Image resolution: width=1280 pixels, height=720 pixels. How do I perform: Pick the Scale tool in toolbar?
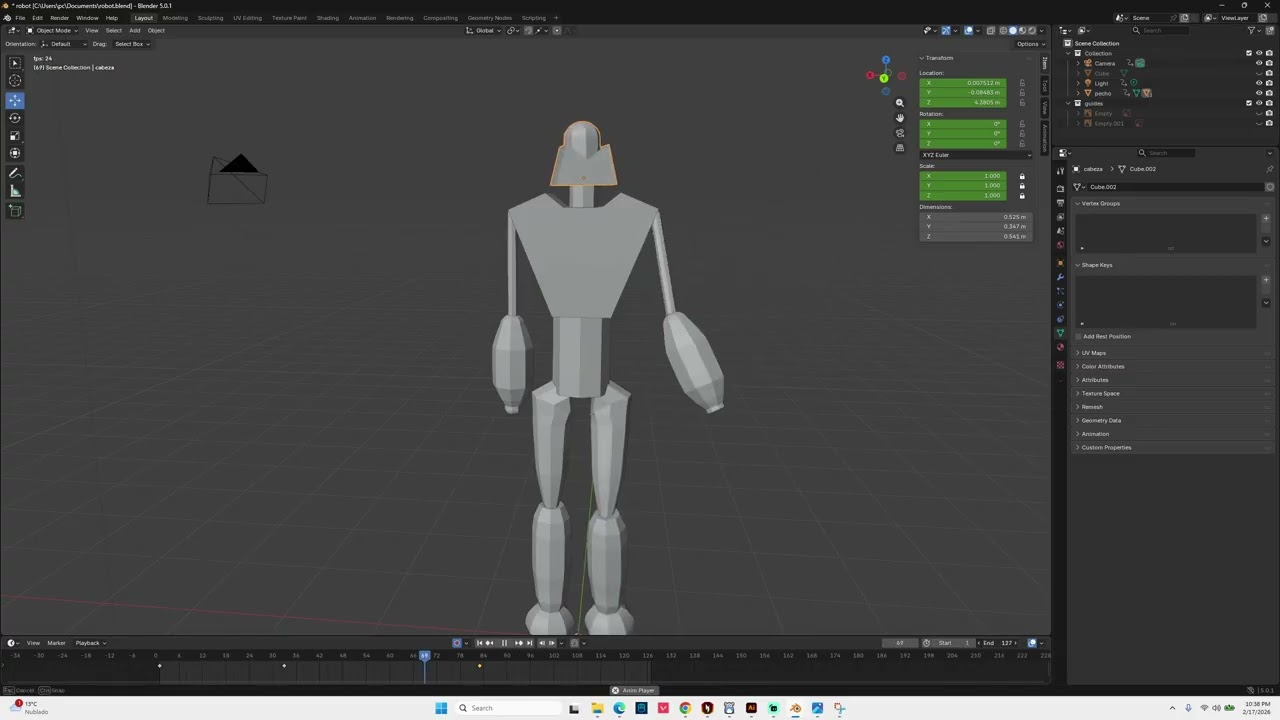tap(15, 136)
